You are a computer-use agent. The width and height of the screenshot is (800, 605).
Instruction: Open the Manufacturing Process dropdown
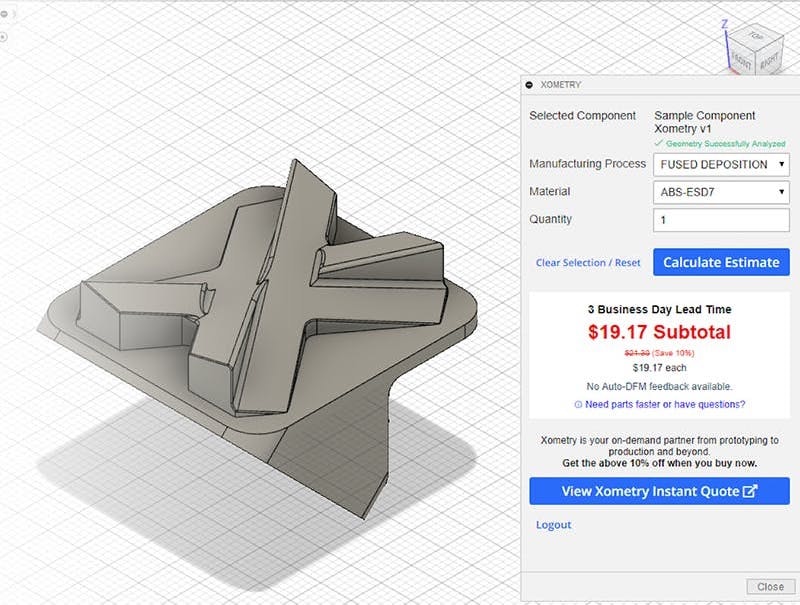tap(721, 164)
